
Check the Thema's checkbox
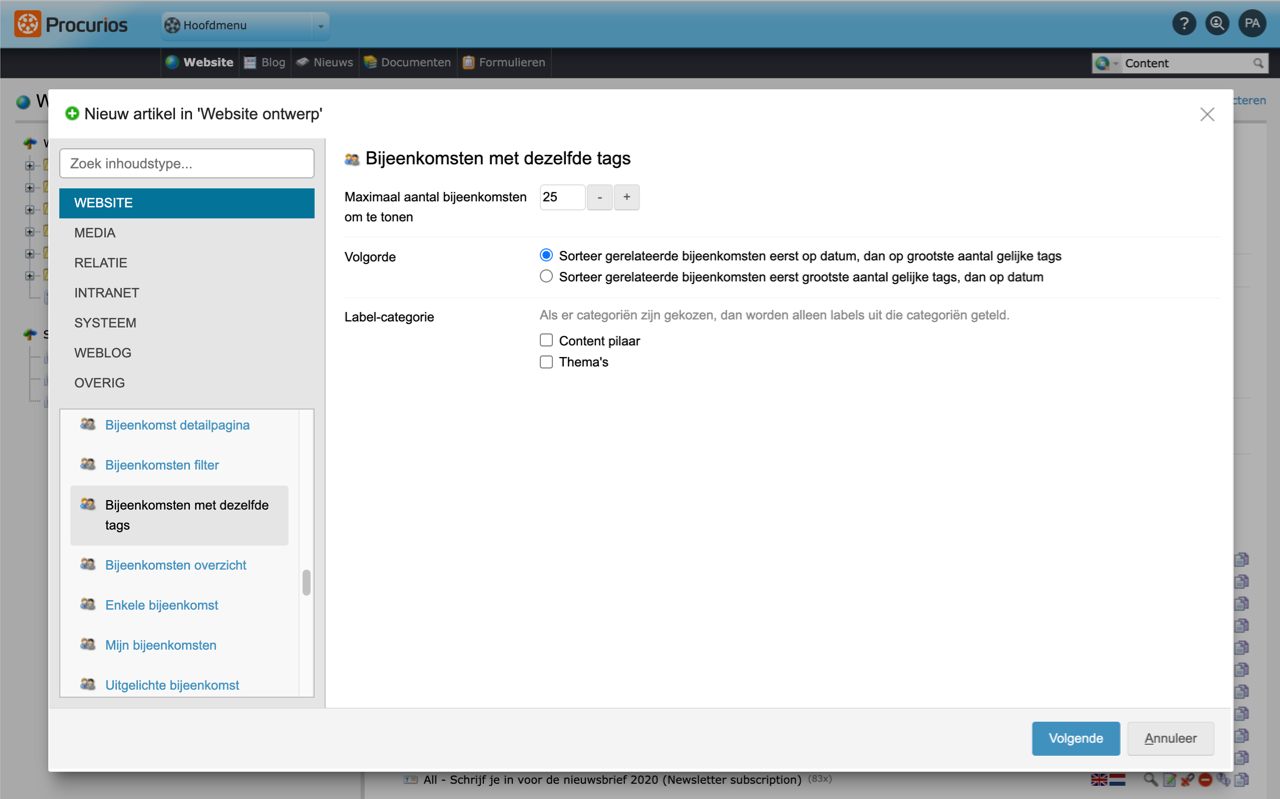[546, 361]
